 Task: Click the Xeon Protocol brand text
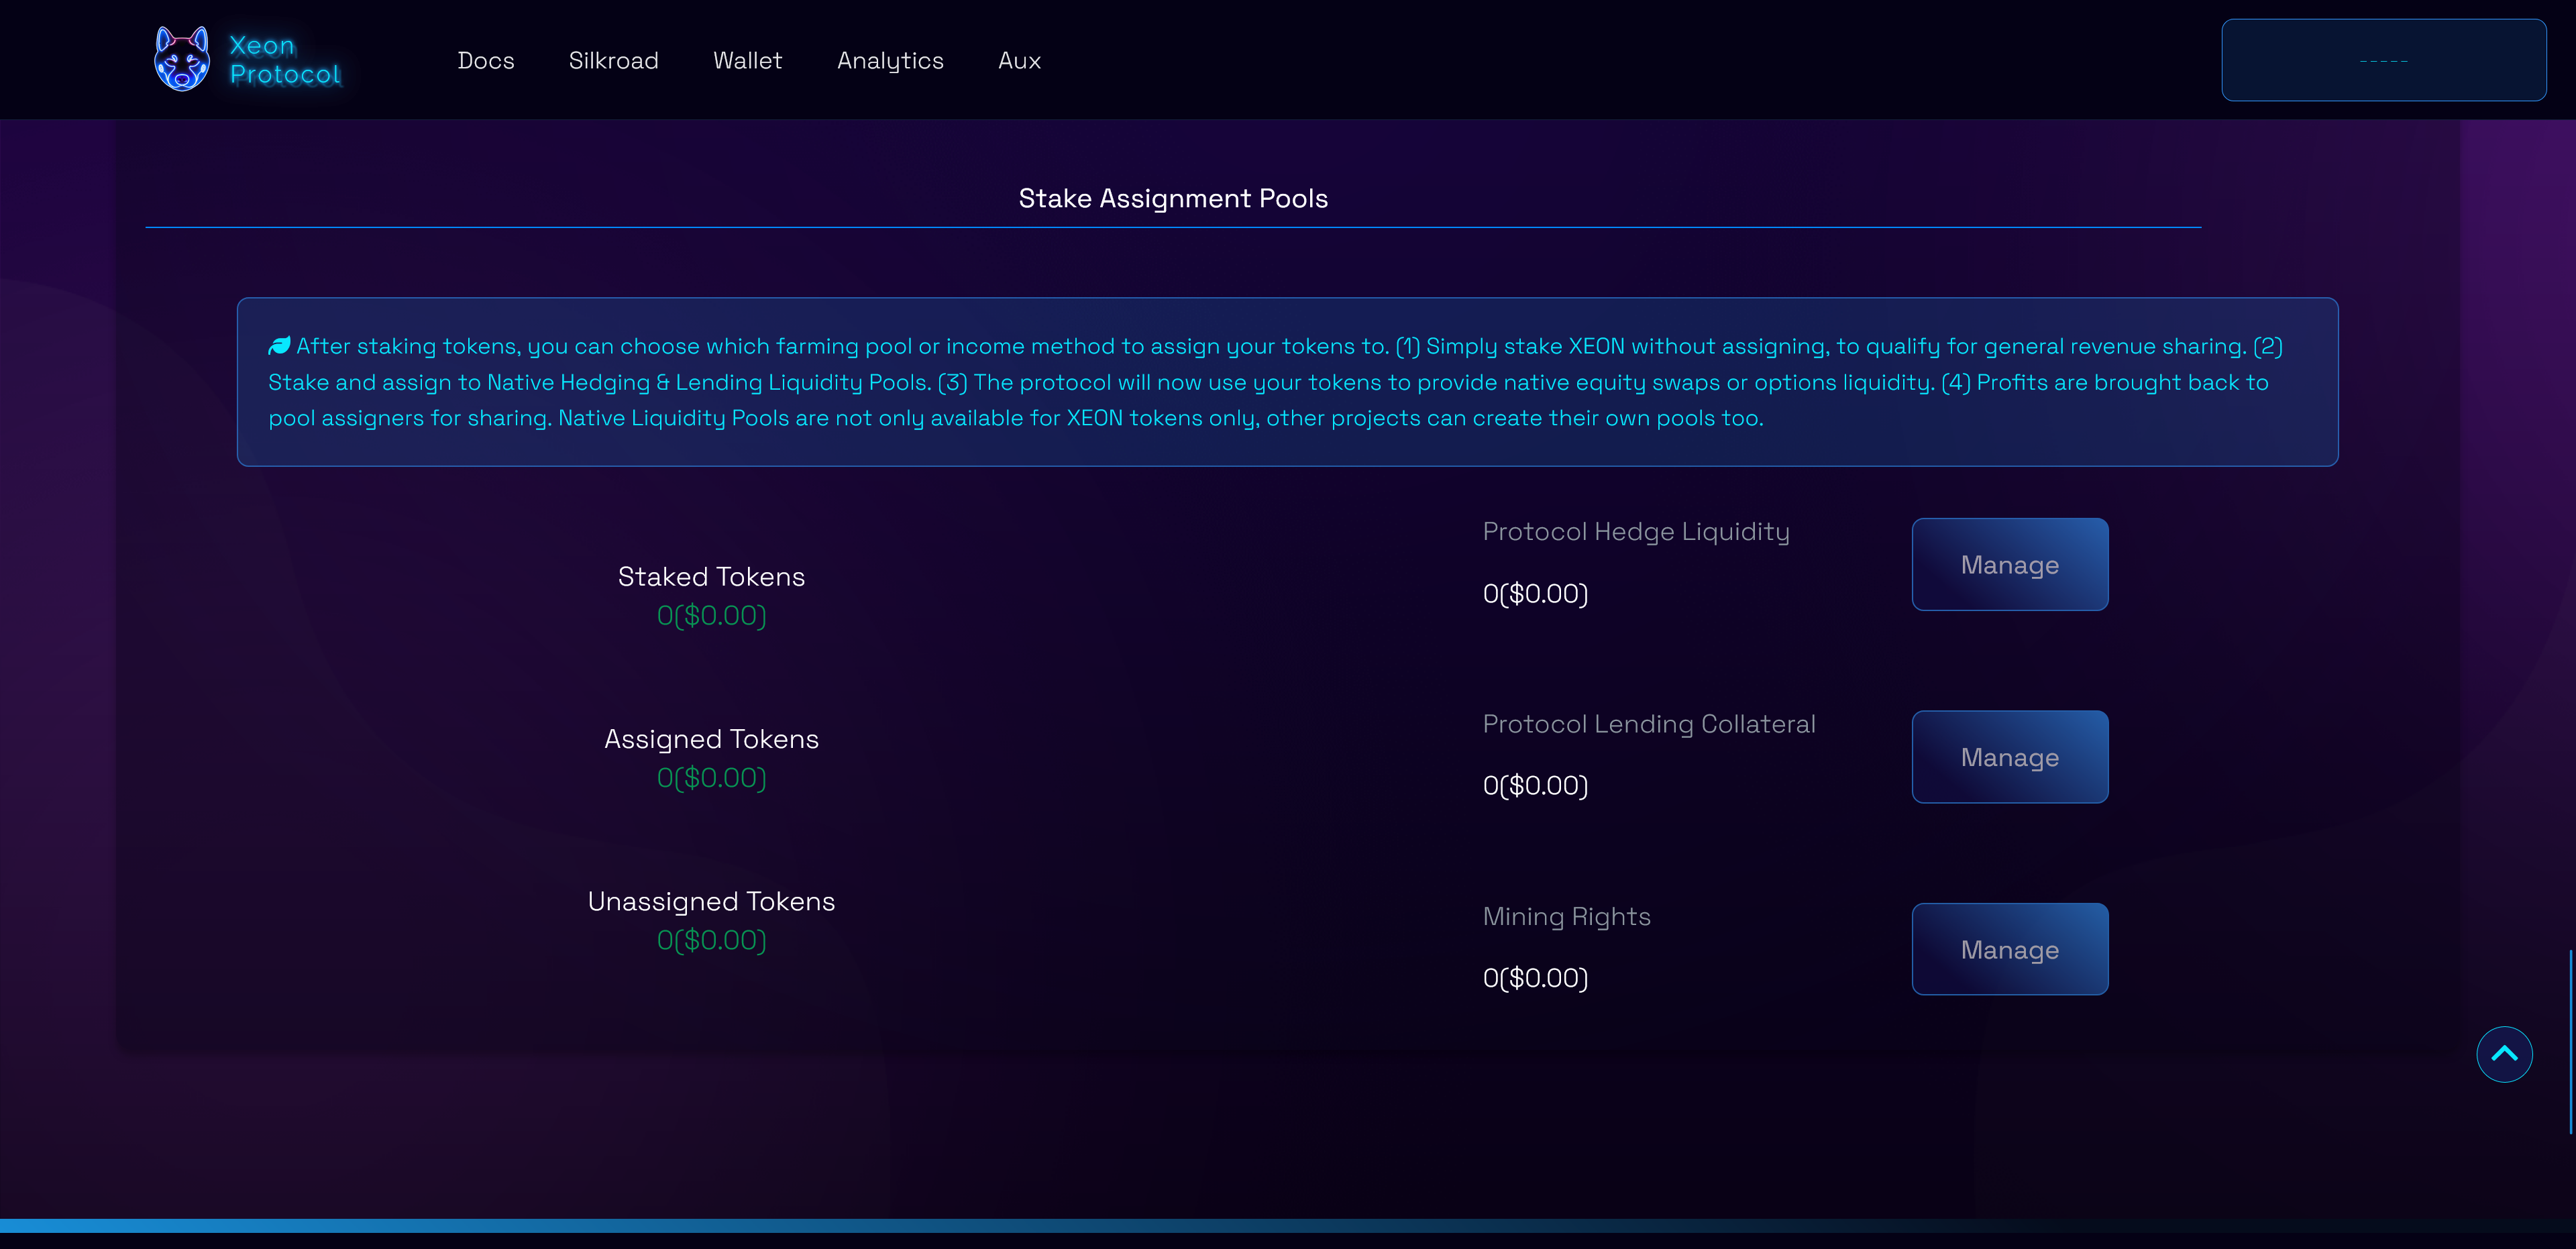(284, 60)
